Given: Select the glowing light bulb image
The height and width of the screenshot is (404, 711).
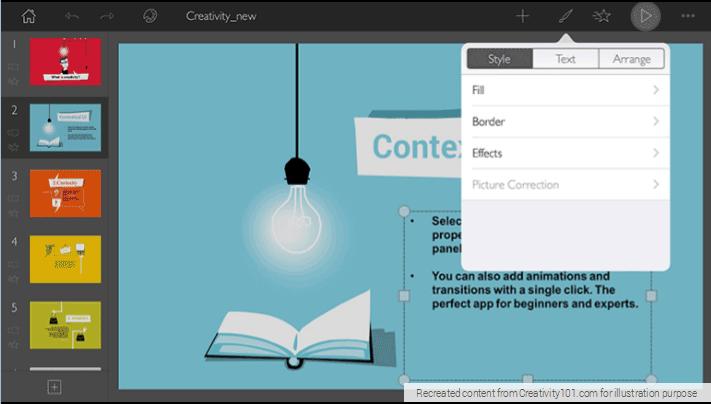Looking at the screenshot, I should (297, 219).
